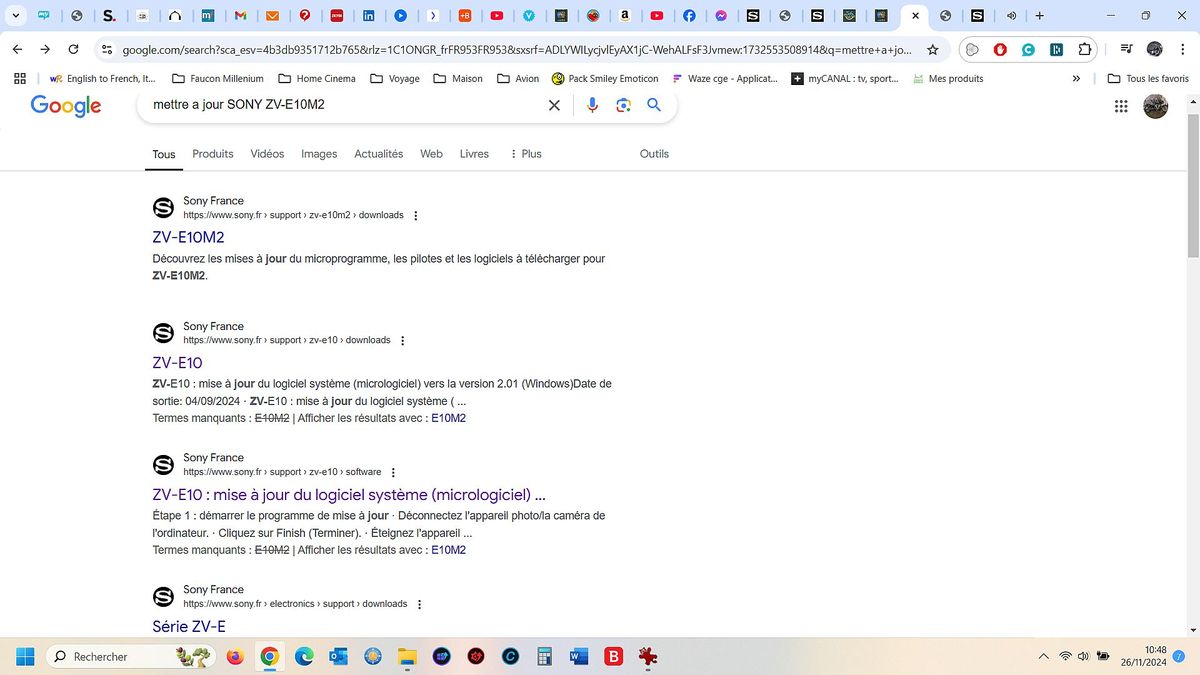Click the E10M2 suggested results link
Screen dimensions: 1200x675
coord(447,417)
